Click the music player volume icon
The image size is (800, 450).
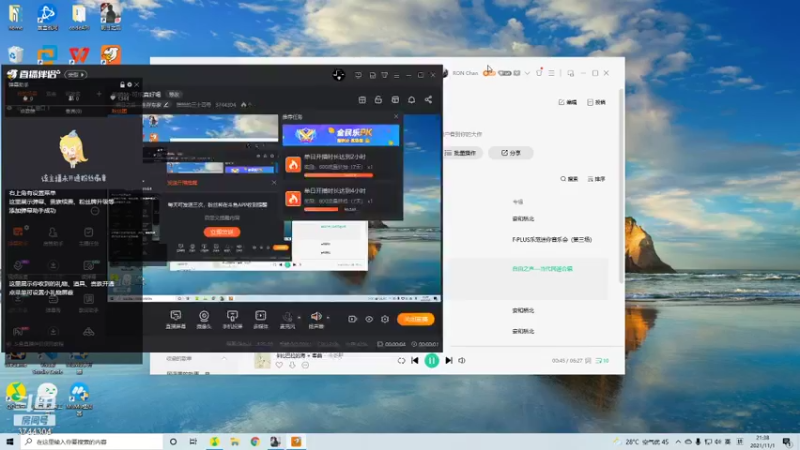[462, 361]
